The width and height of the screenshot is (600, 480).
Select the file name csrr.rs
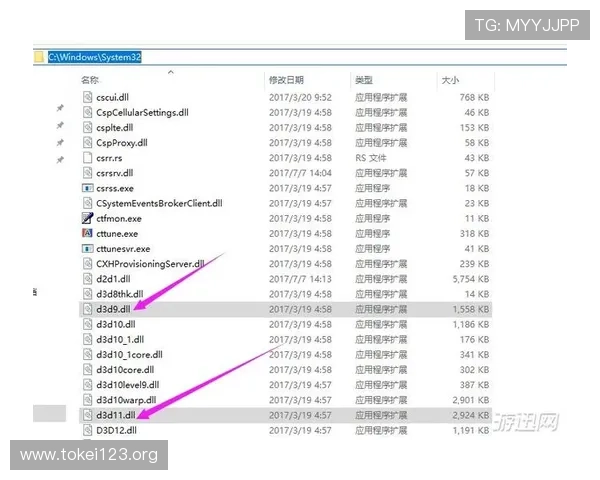(x=109, y=158)
